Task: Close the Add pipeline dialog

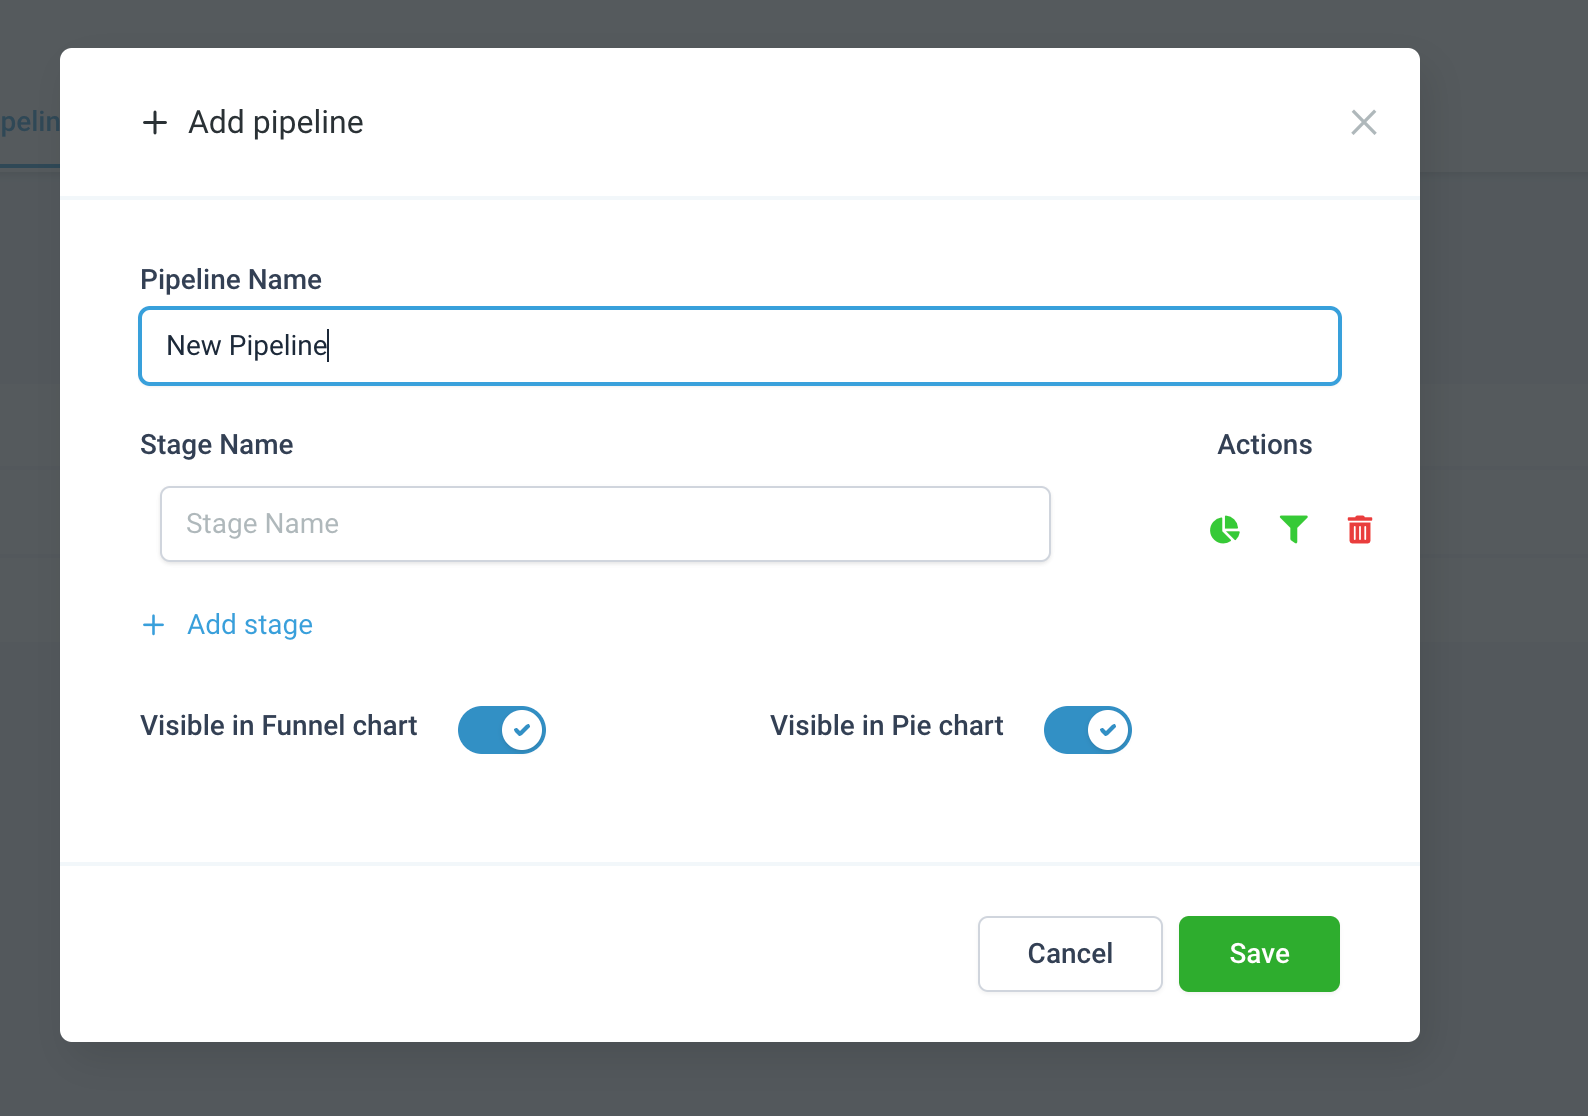Action: tap(1363, 122)
